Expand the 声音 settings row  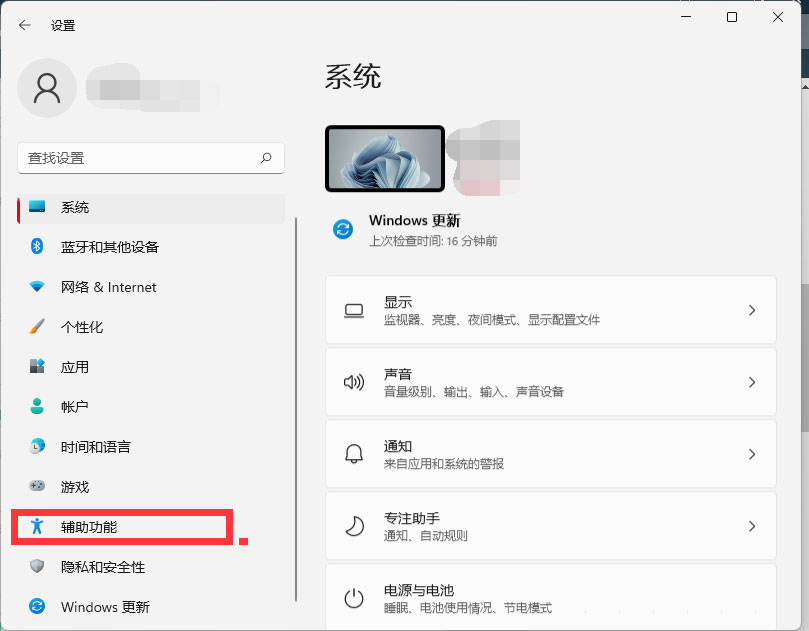[550, 382]
